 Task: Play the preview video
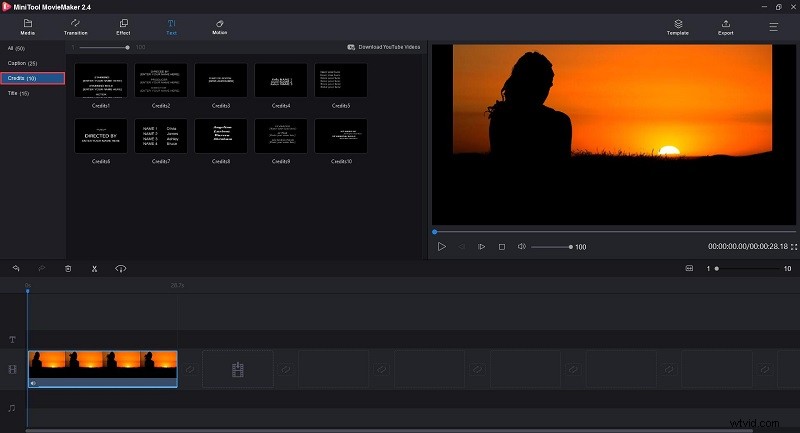click(x=441, y=246)
